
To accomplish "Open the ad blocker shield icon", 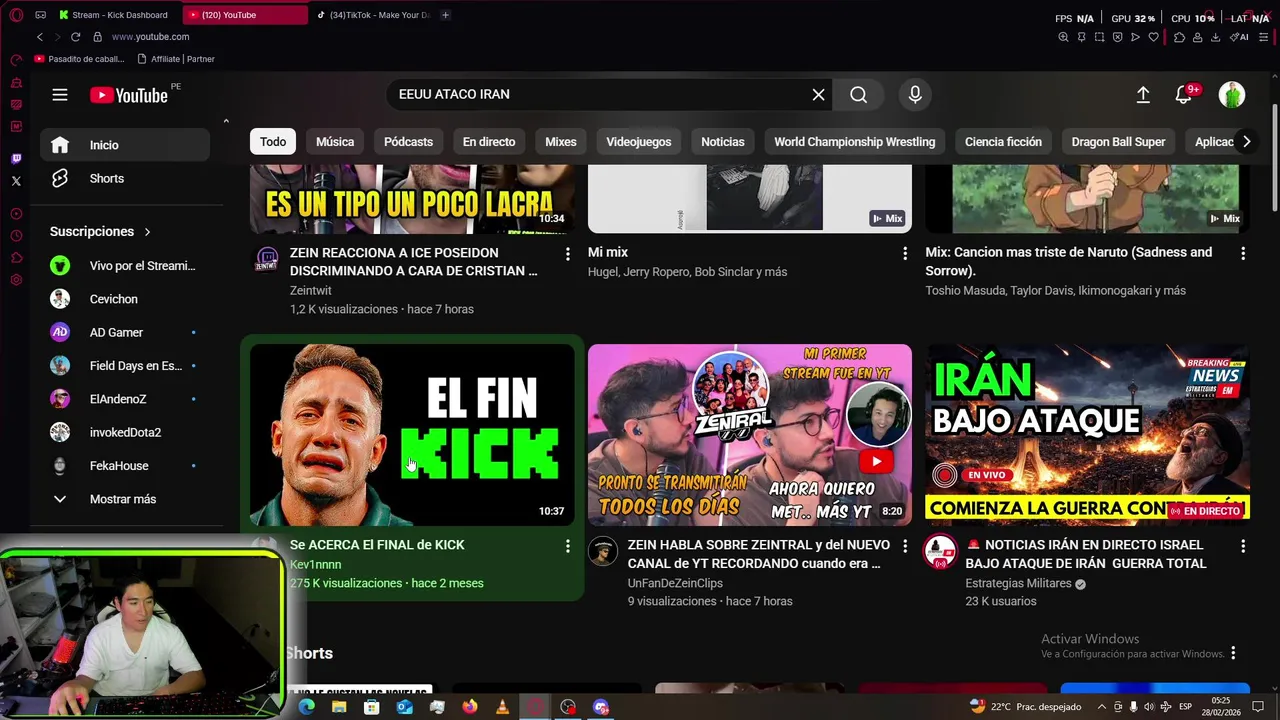I will 1117,37.
